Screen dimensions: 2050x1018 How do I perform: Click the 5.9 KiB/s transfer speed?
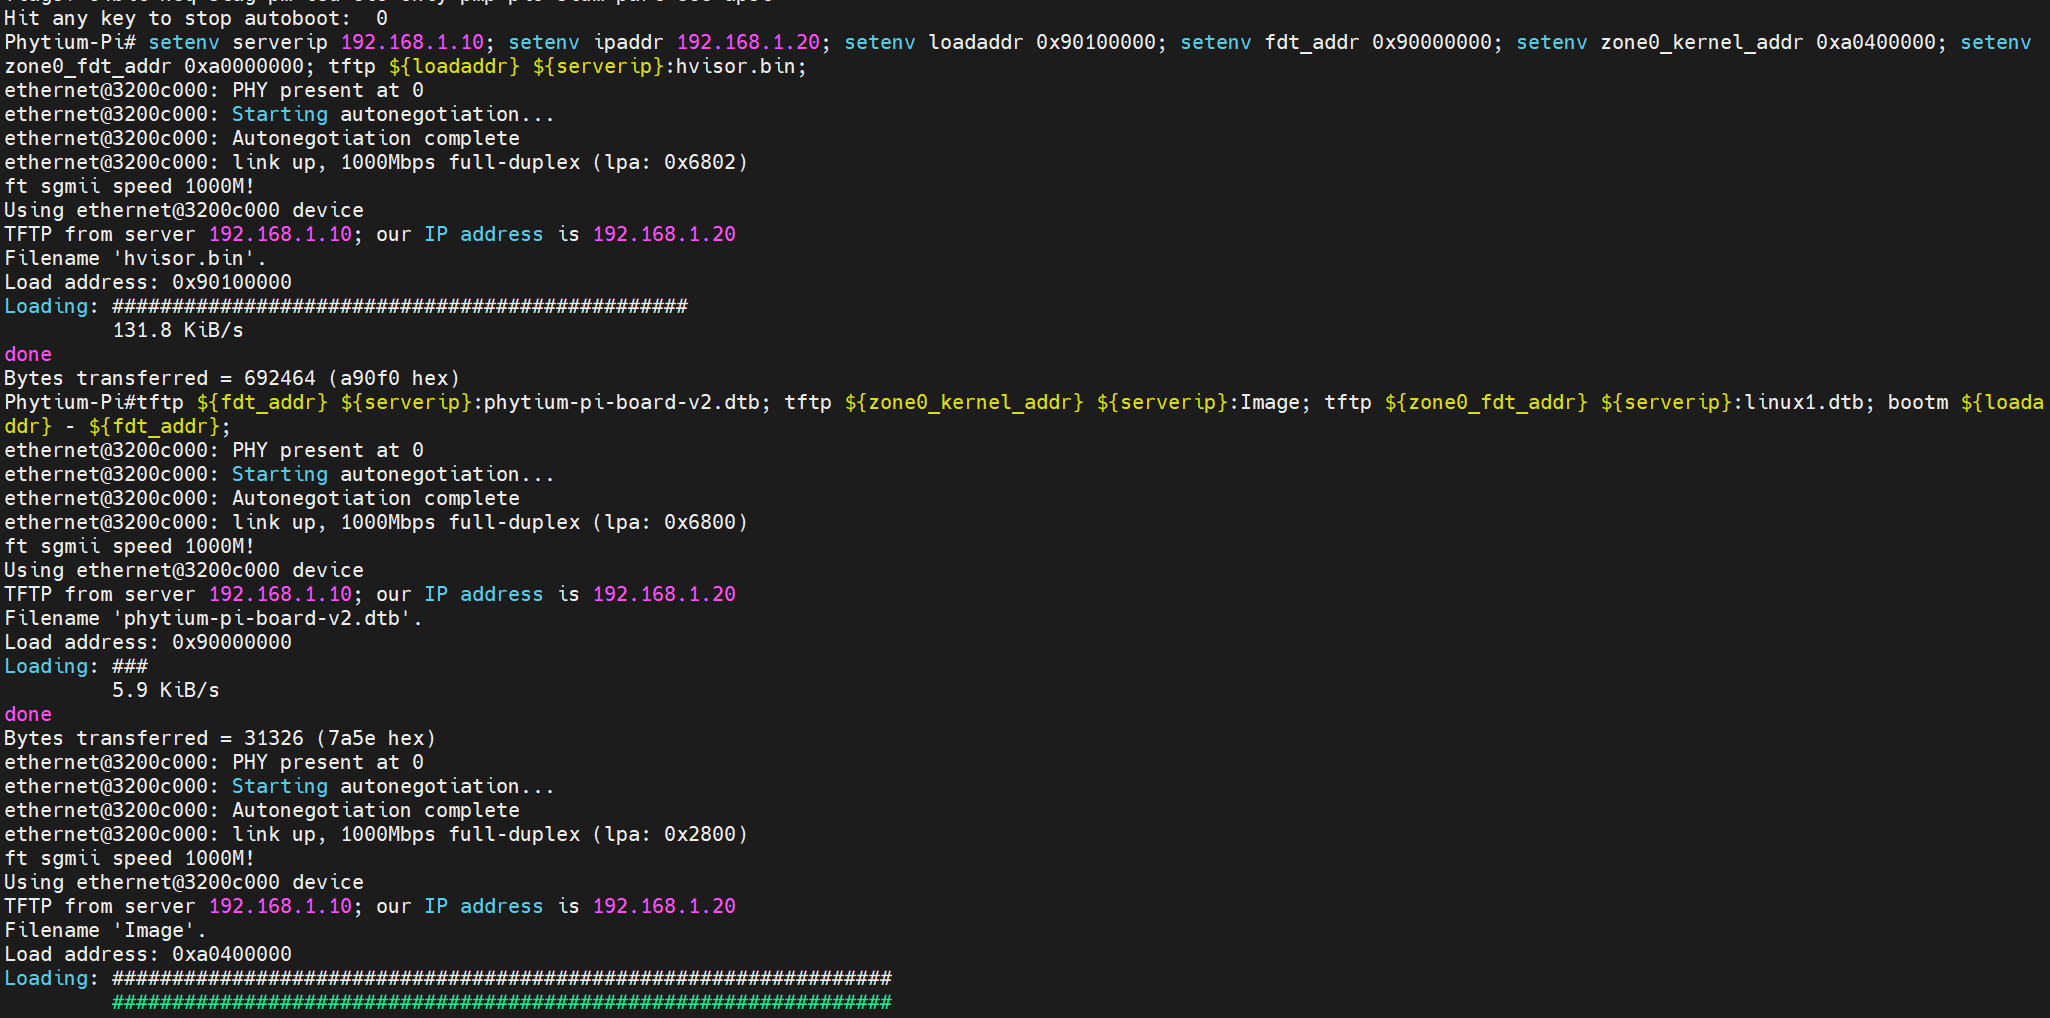pos(165,690)
